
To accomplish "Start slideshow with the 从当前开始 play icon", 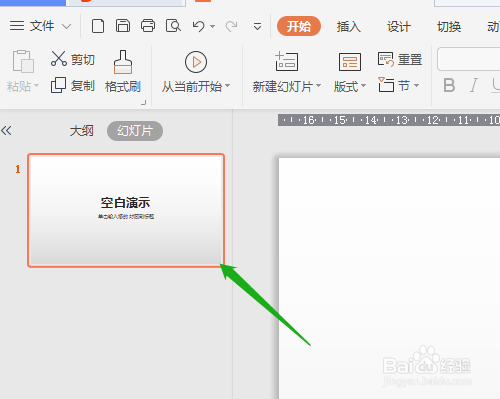I will coord(196,62).
